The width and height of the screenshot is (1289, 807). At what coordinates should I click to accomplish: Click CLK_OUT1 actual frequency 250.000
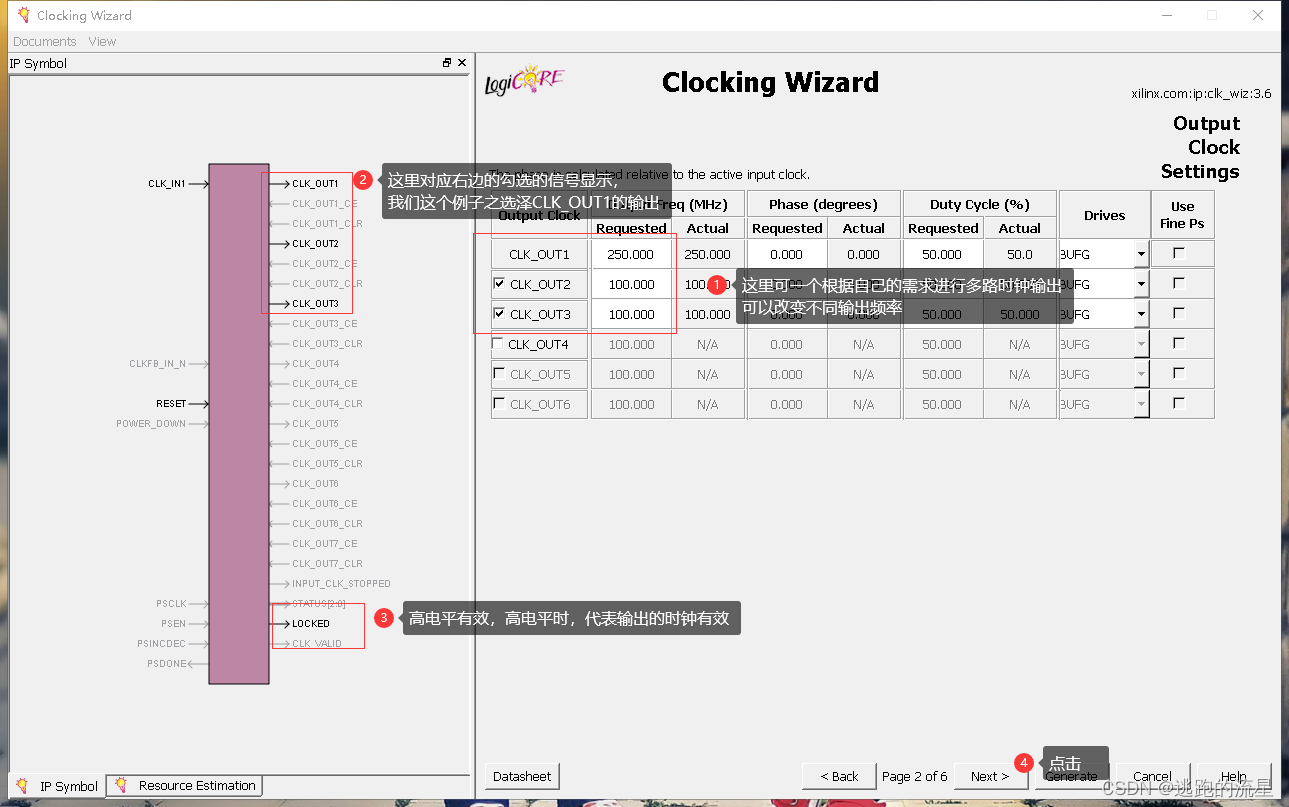707,254
